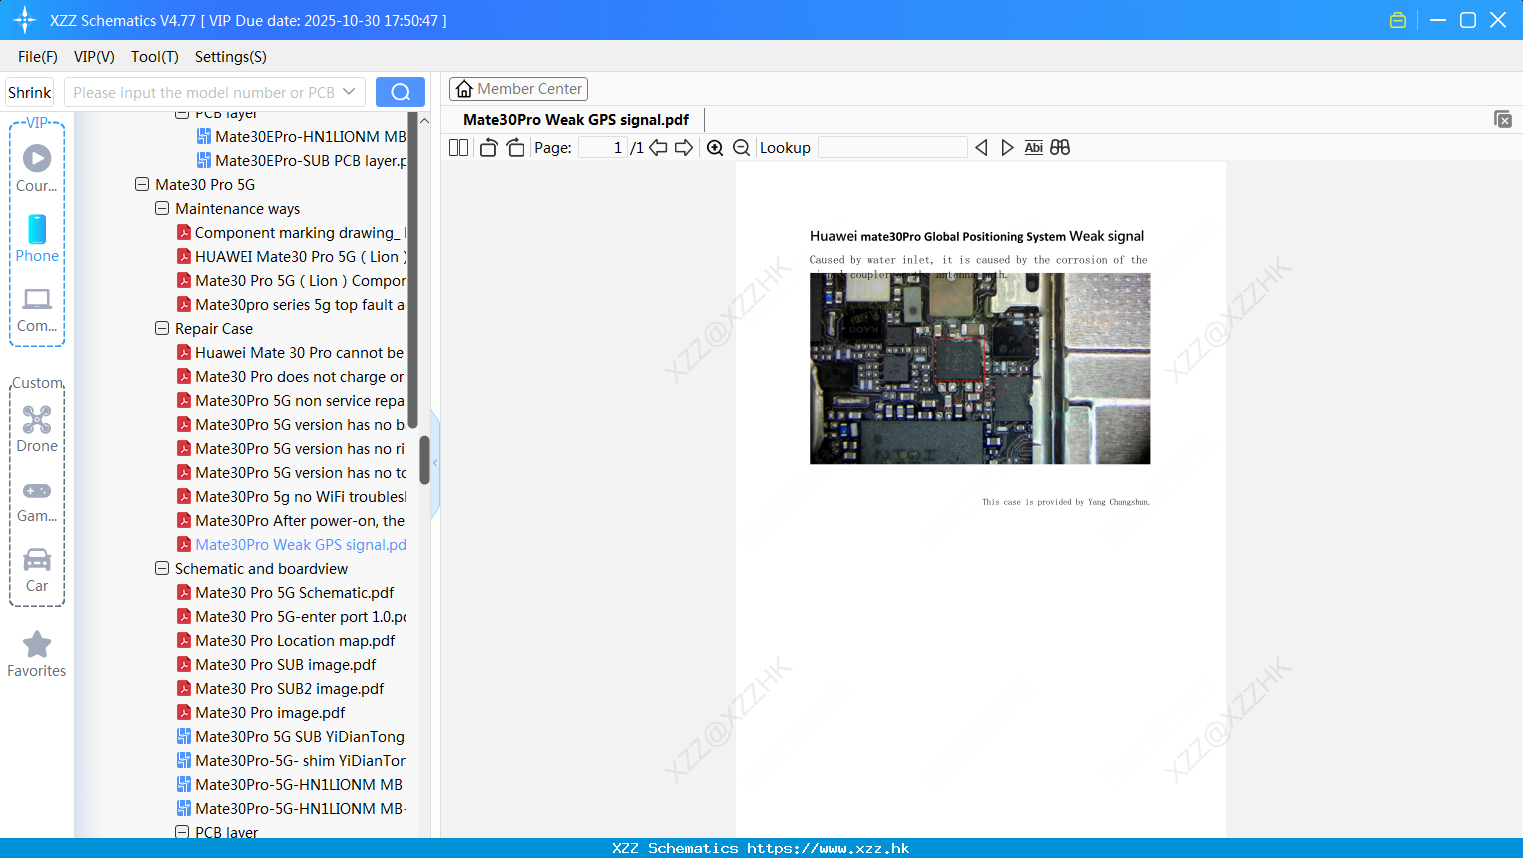Toggle the Abi whole-word match icon
This screenshot has height=858, width=1523.
click(1034, 148)
